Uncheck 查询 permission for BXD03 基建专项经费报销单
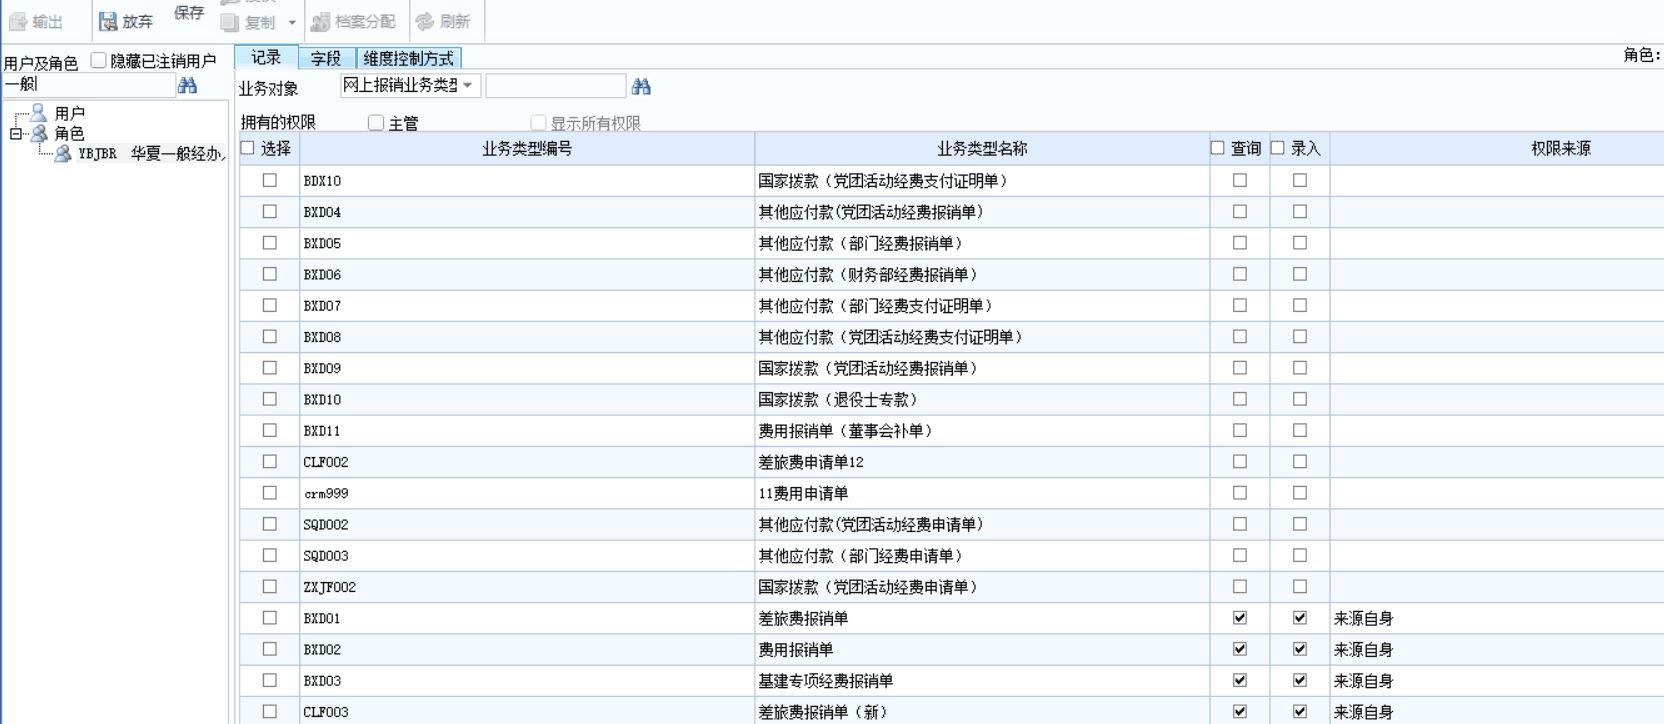This screenshot has width=1664, height=724. click(1240, 679)
